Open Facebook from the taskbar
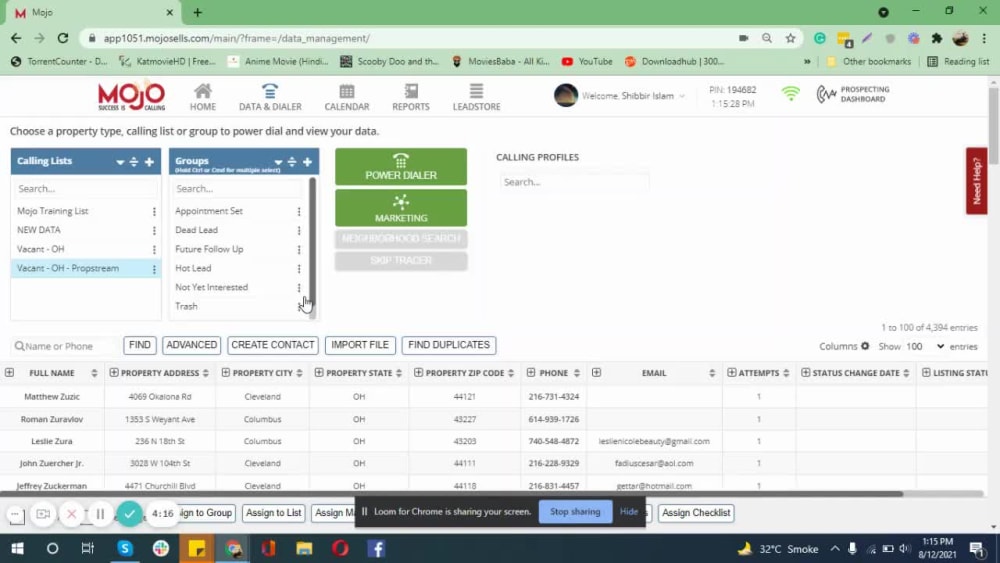The image size is (1000, 563). tap(376, 548)
